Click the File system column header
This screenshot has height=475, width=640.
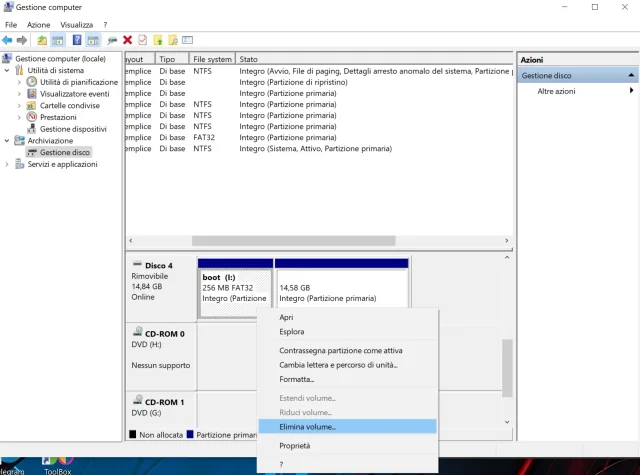coord(212,59)
